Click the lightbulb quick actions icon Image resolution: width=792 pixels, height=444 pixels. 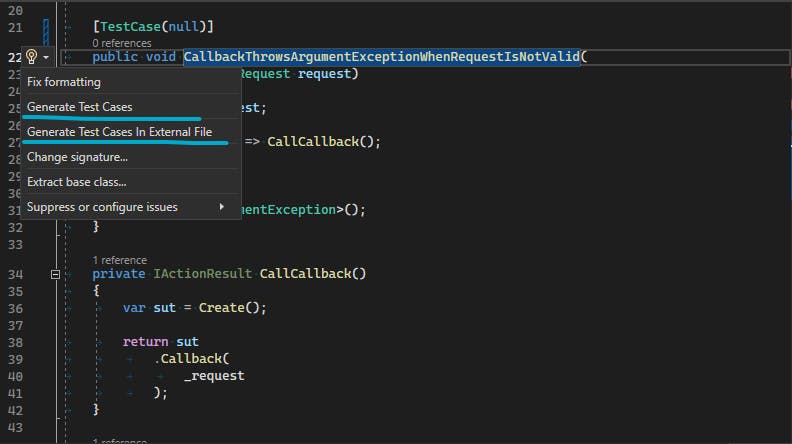(32, 57)
